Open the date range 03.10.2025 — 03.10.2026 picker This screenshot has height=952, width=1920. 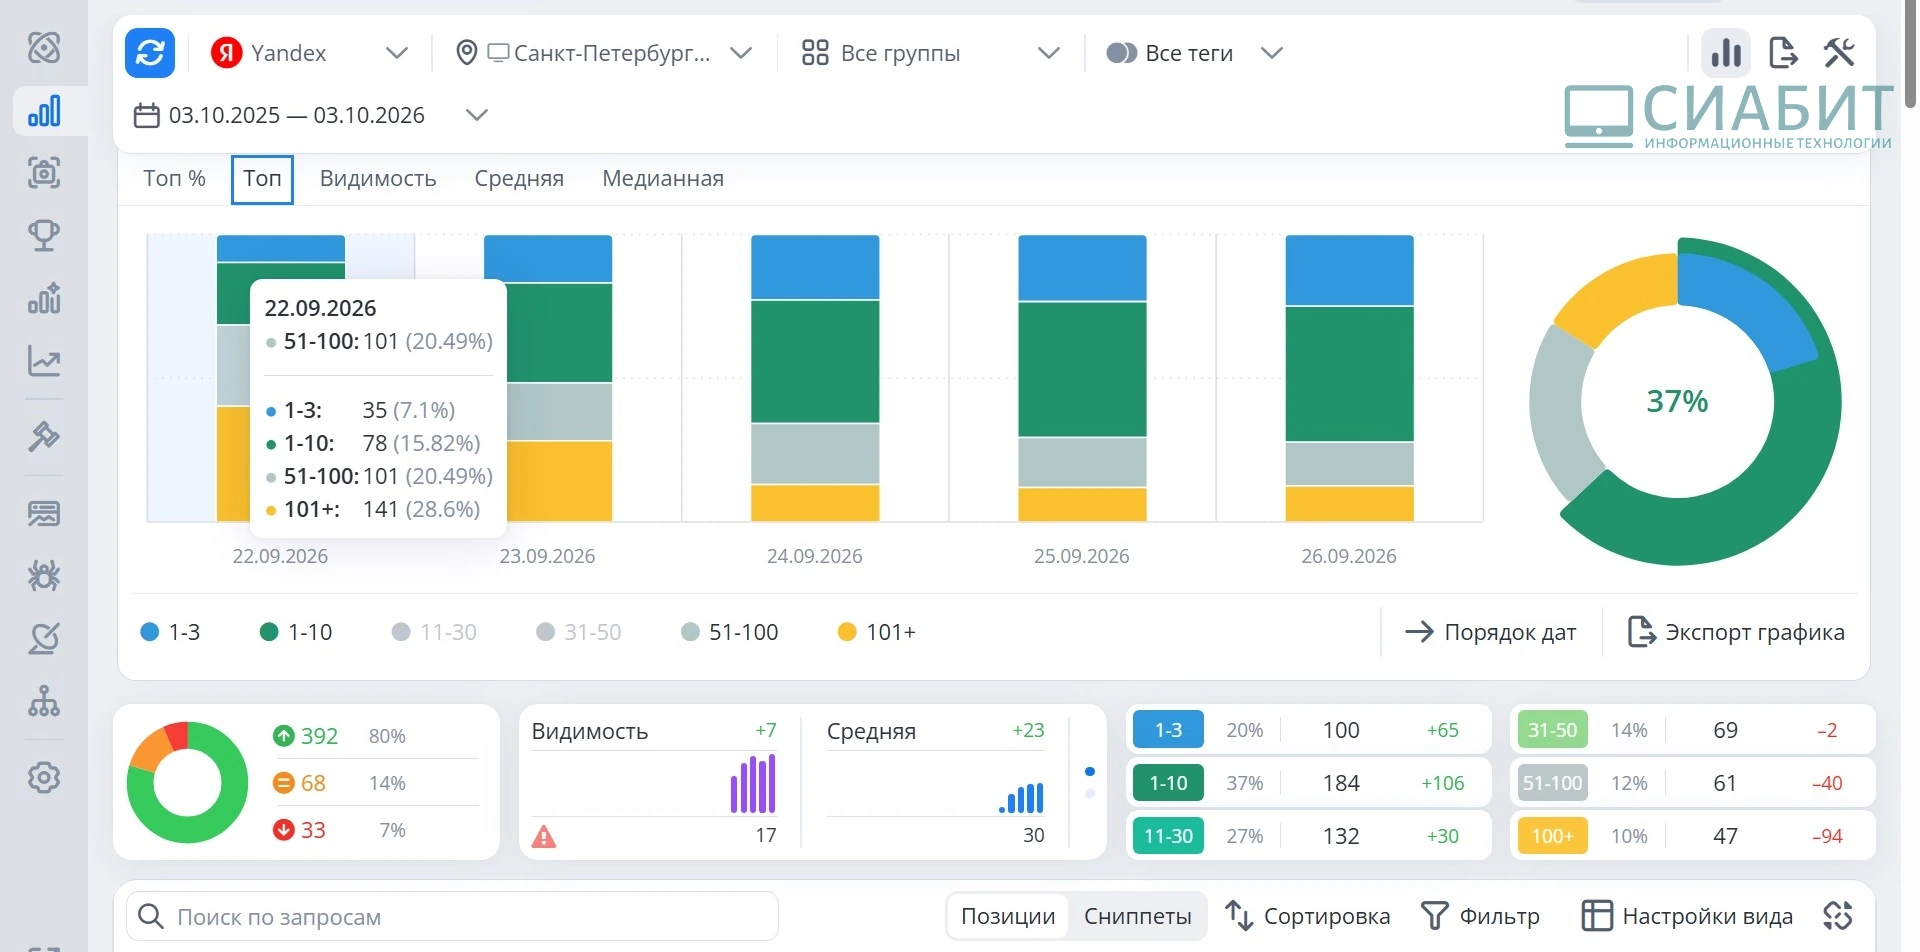pos(311,115)
